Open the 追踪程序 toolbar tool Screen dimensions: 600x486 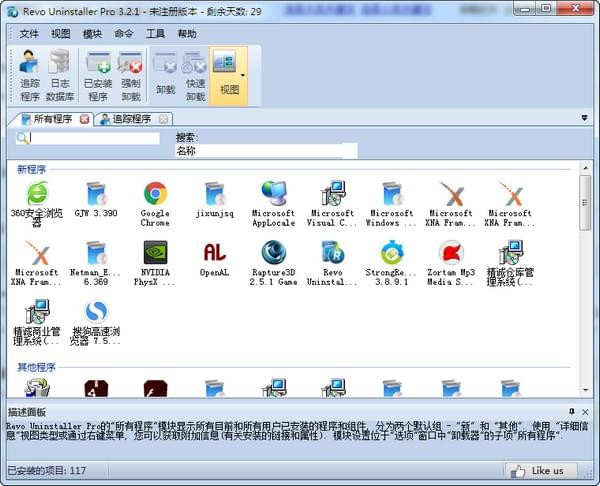29,76
